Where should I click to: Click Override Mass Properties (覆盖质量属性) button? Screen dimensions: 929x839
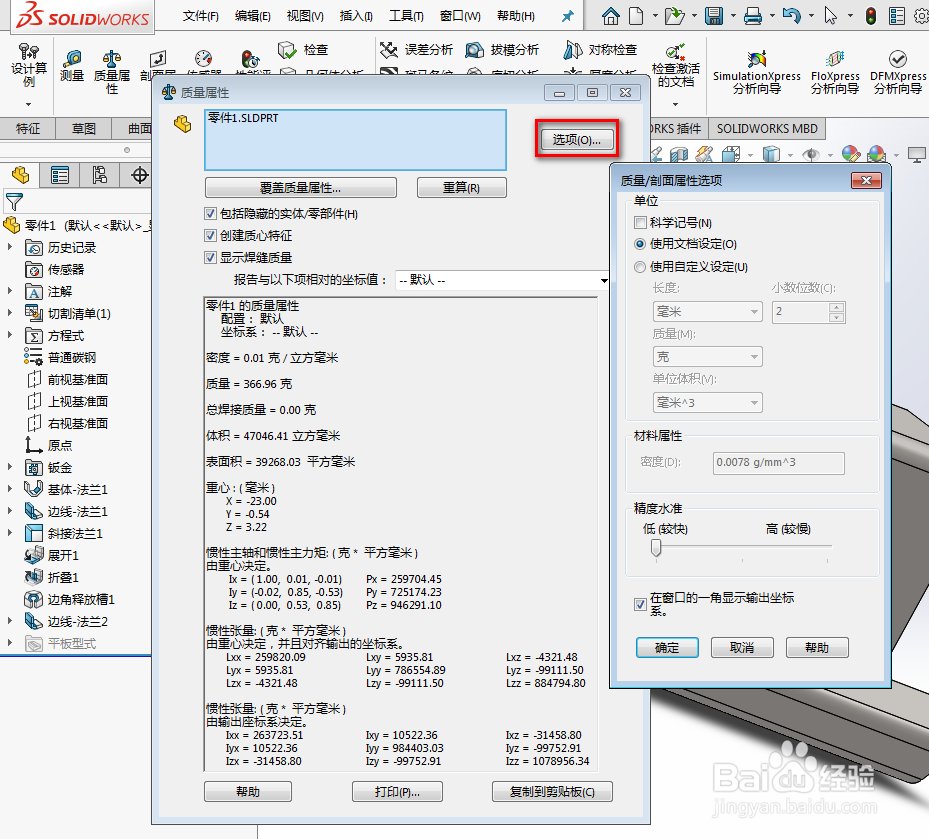click(300, 188)
